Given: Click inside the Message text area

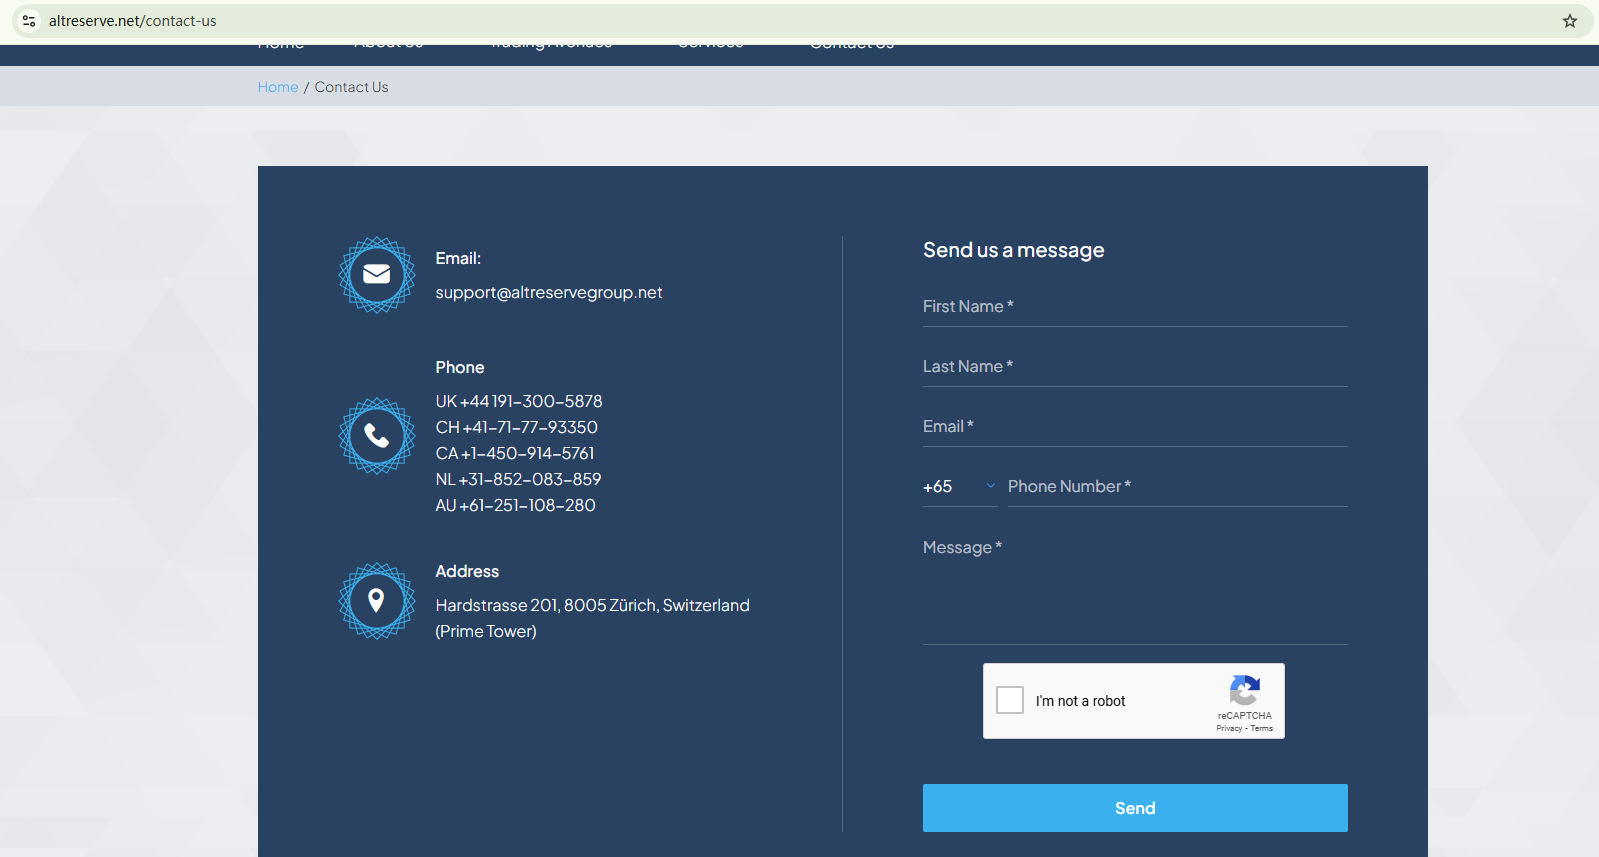Looking at the screenshot, I should click(x=1134, y=590).
